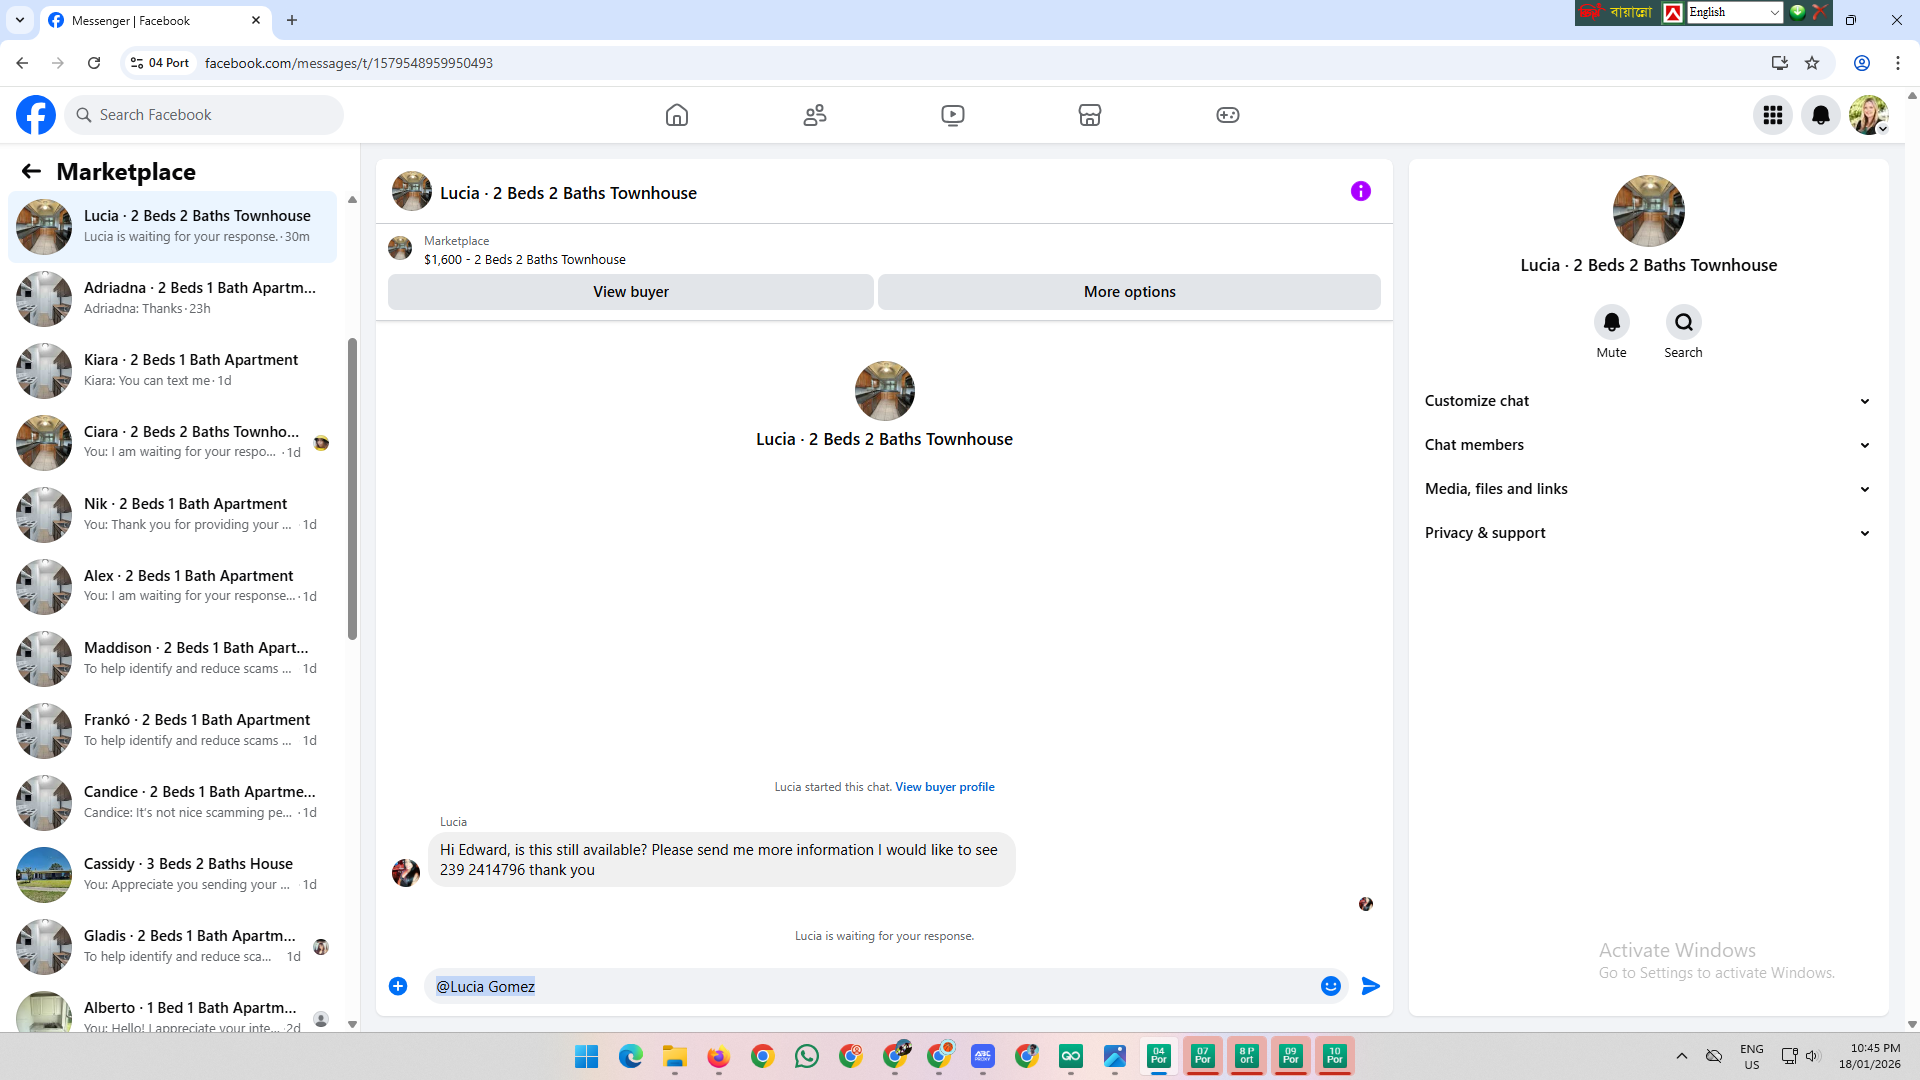
Task: Expand Customize chat section
Action: (1647, 401)
